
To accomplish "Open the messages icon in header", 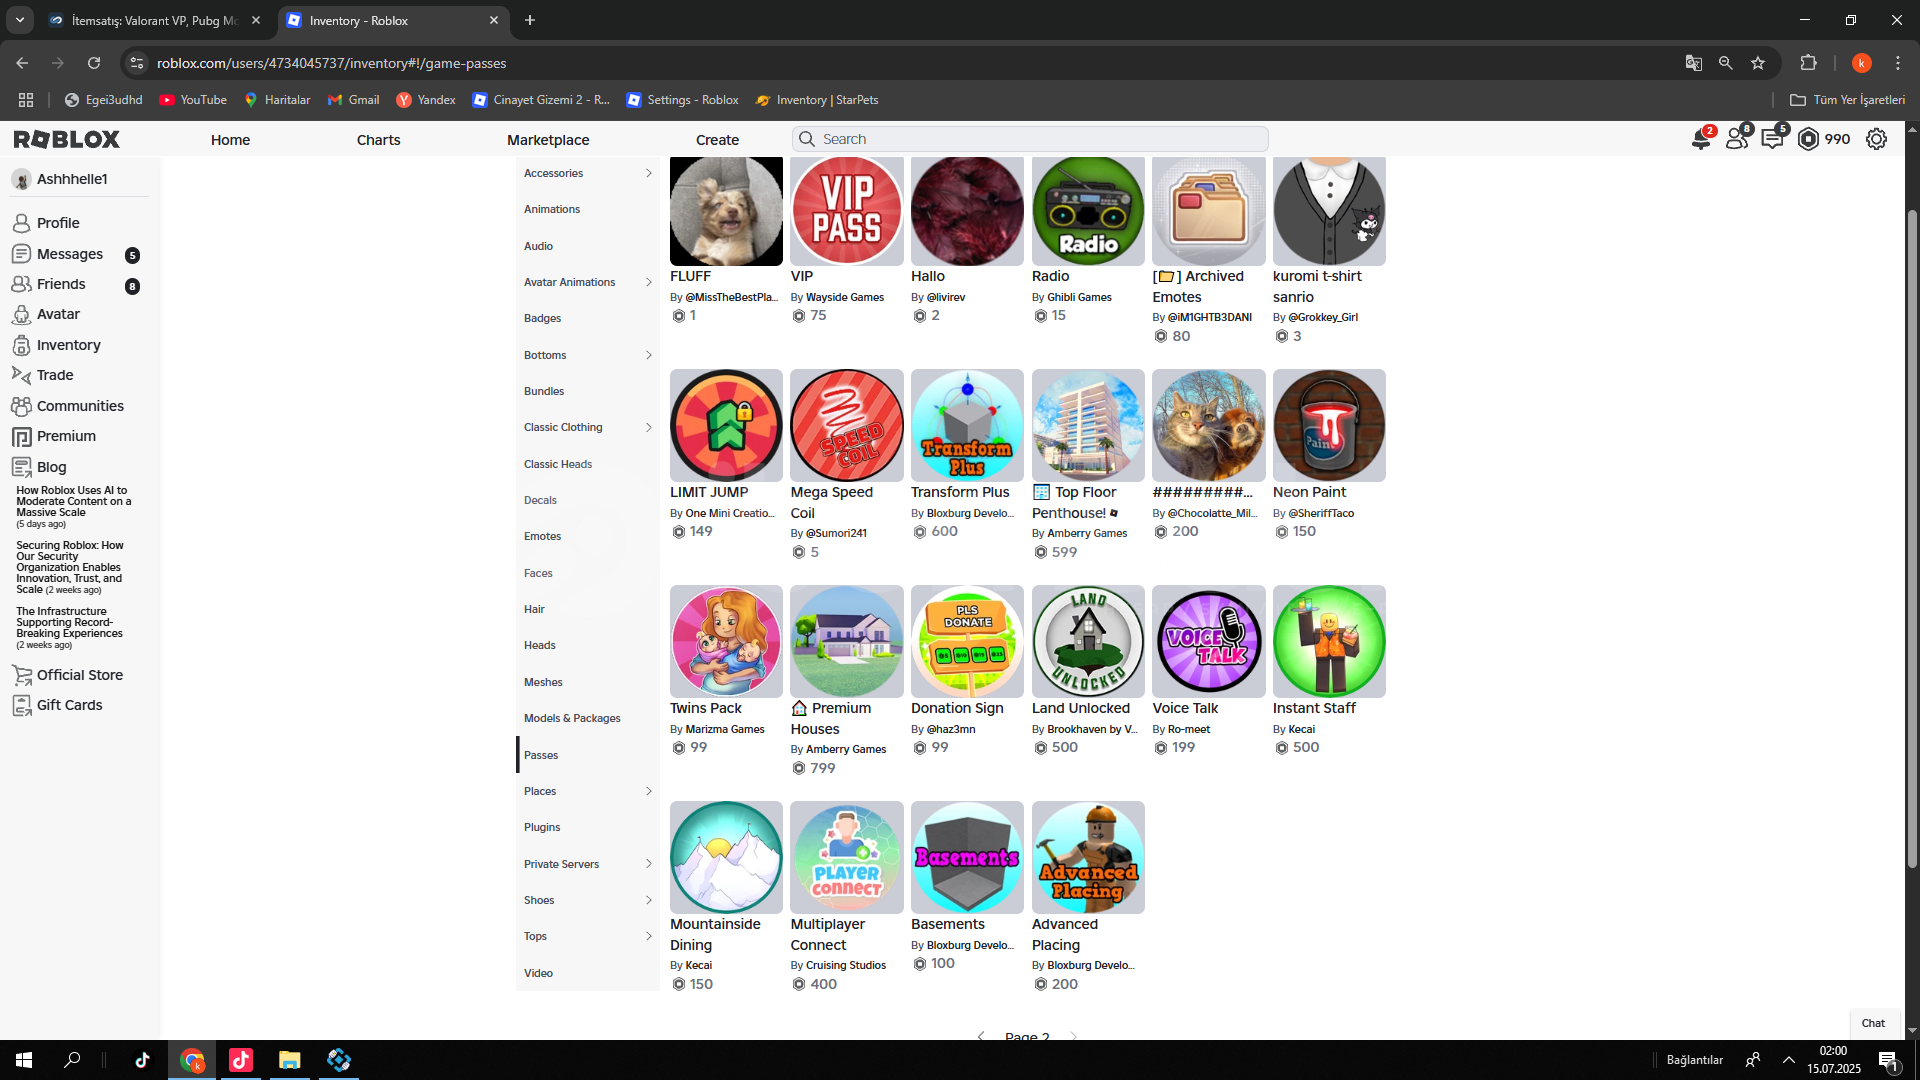I will click(1773, 139).
